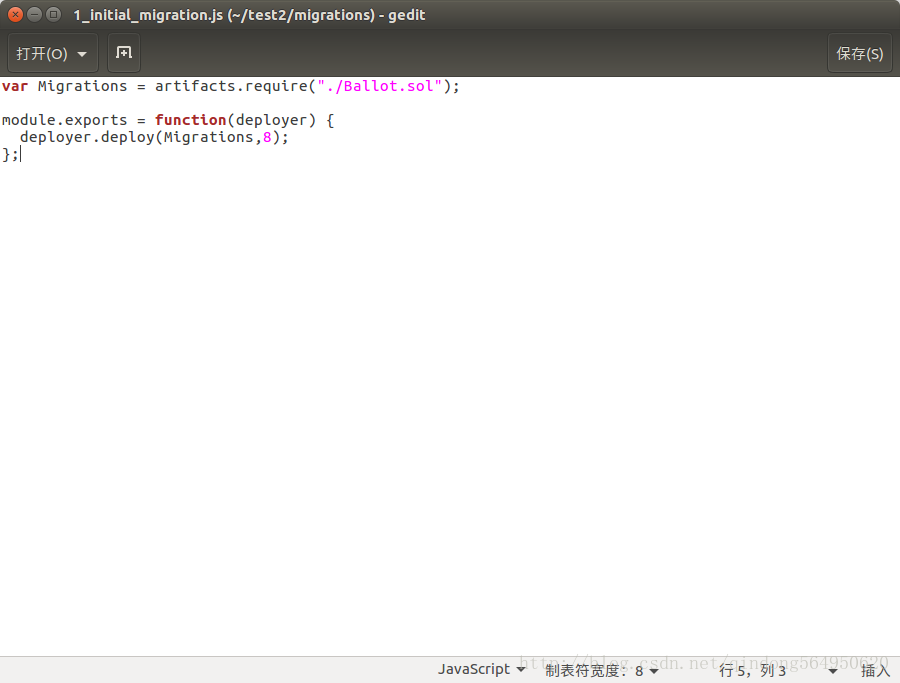Click the var keyword on line one

(x=15, y=86)
